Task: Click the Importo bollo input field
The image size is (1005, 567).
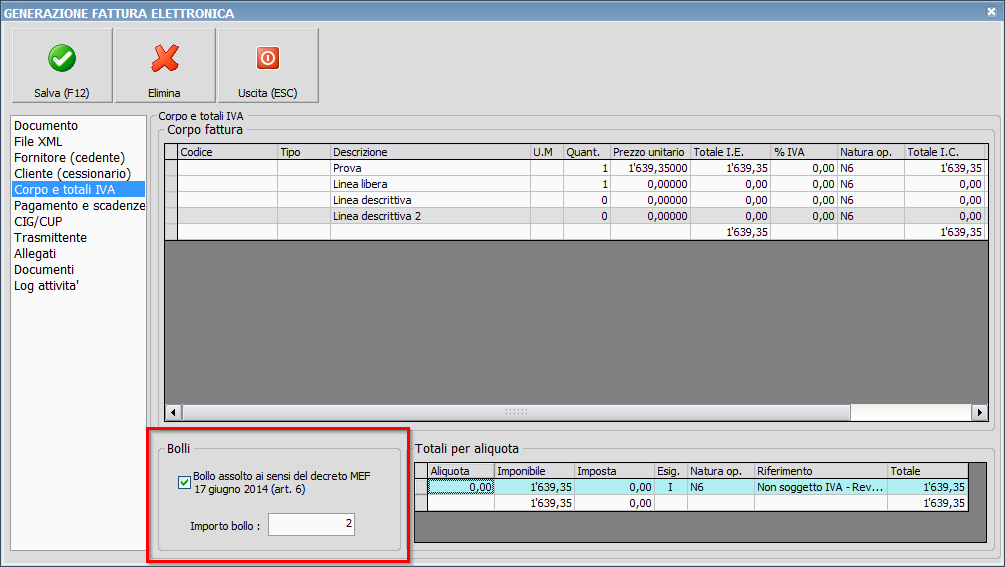Action: (x=311, y=524)
